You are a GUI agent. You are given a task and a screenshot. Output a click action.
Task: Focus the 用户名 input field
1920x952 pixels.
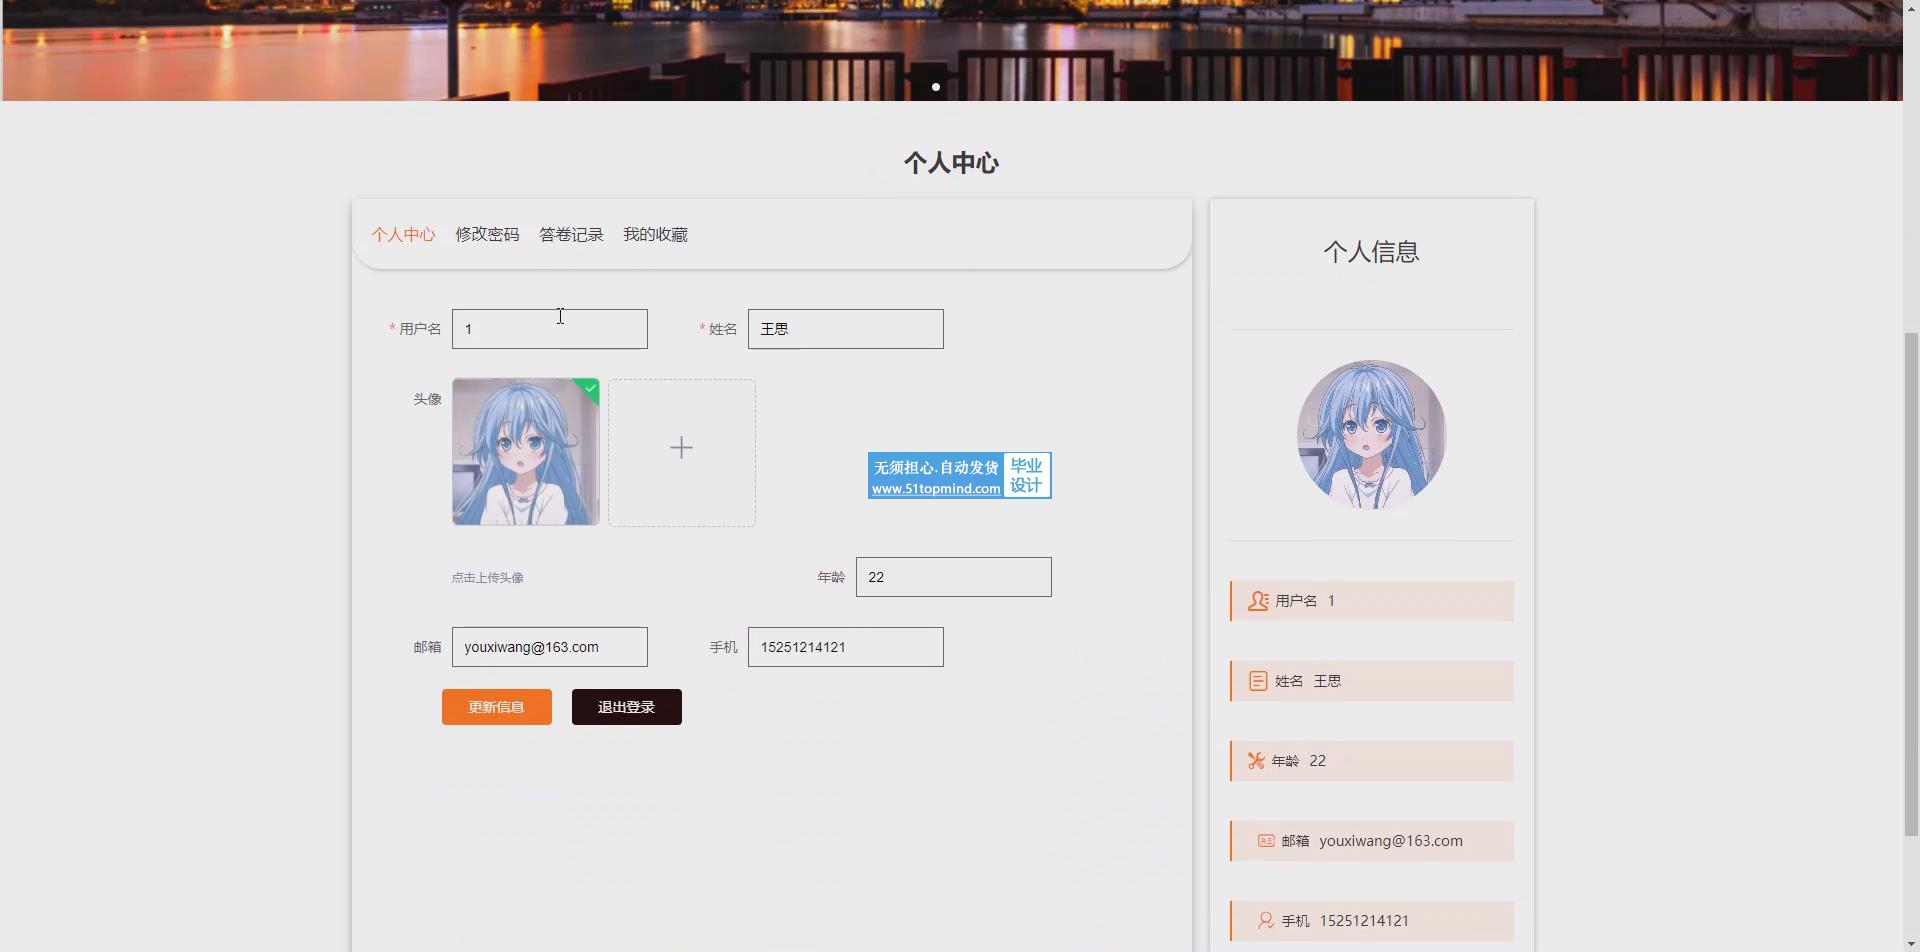click(x=549, y=329)
